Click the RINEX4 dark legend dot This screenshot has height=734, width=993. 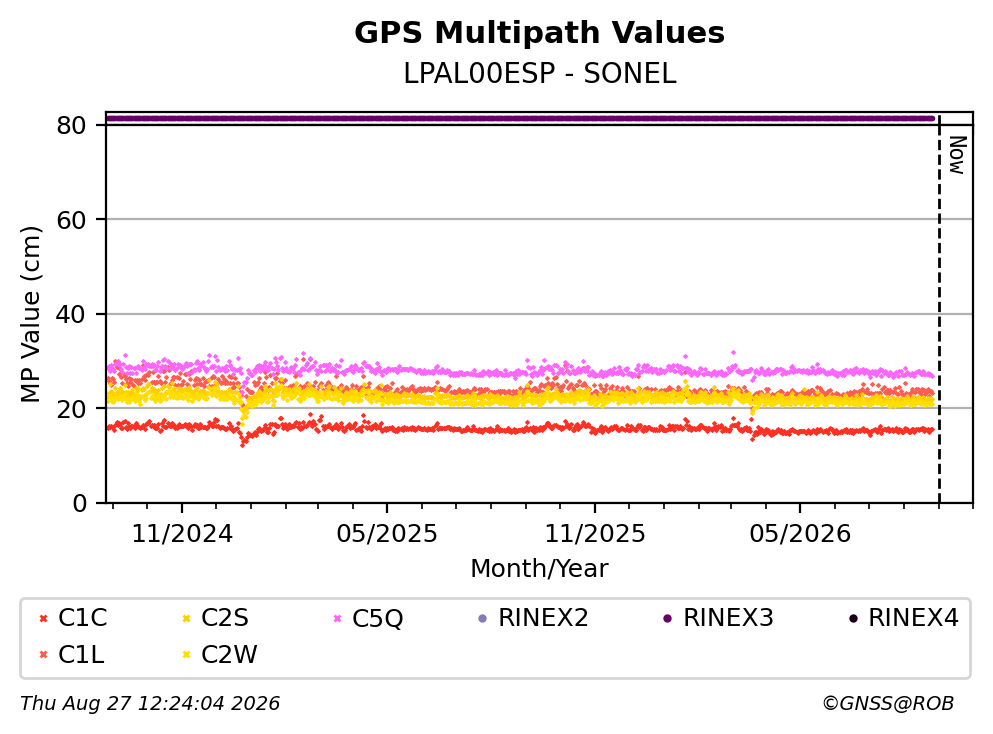coord(853,619)
